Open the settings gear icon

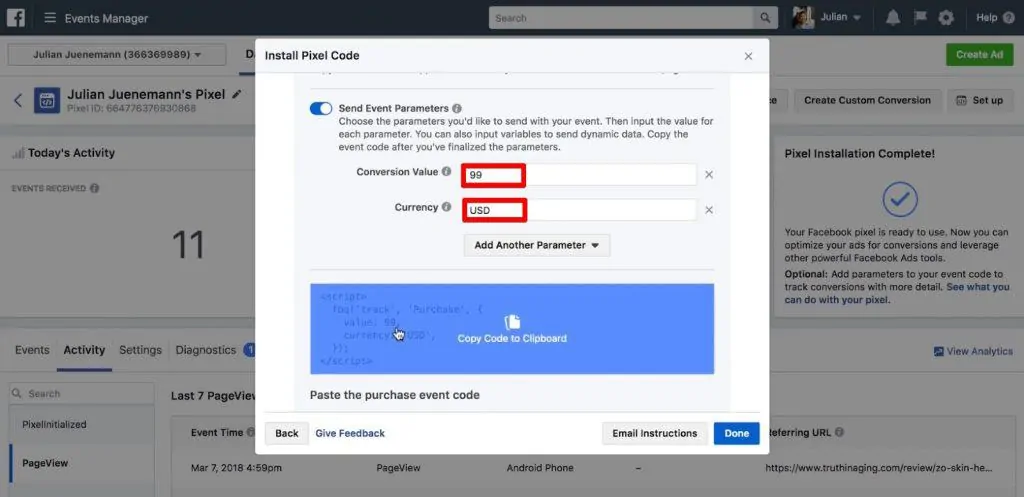[946, 18]
